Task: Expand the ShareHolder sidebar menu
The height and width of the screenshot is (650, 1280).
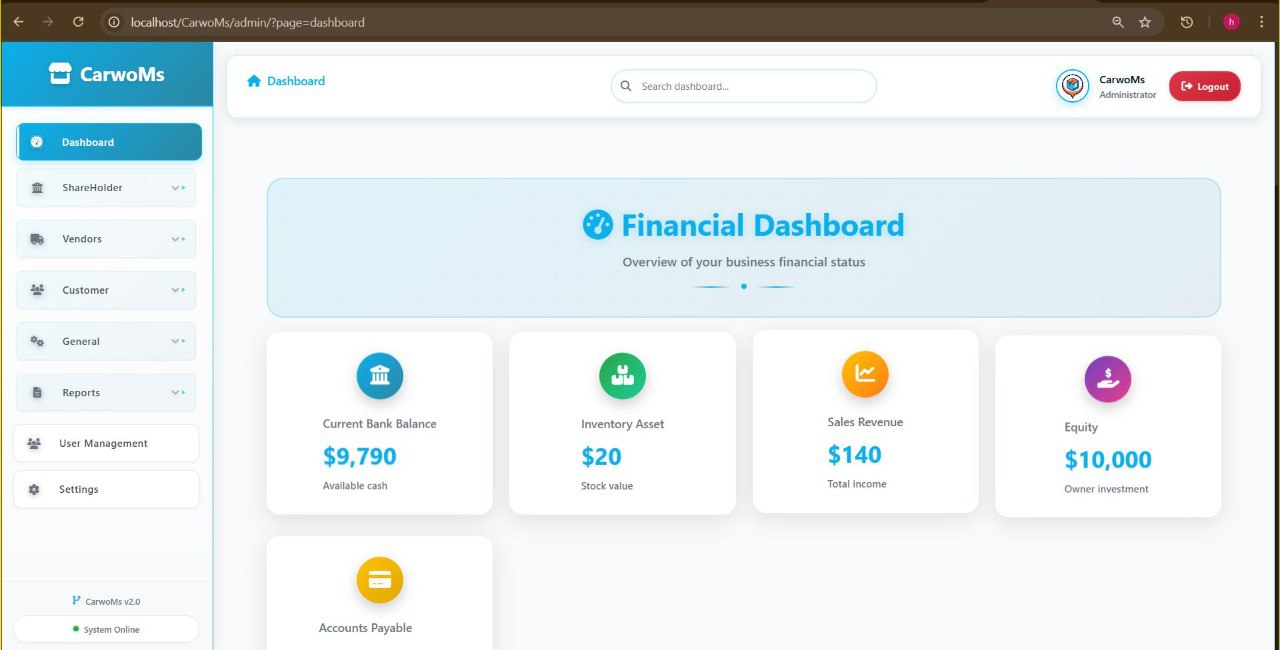Action: 175,187
